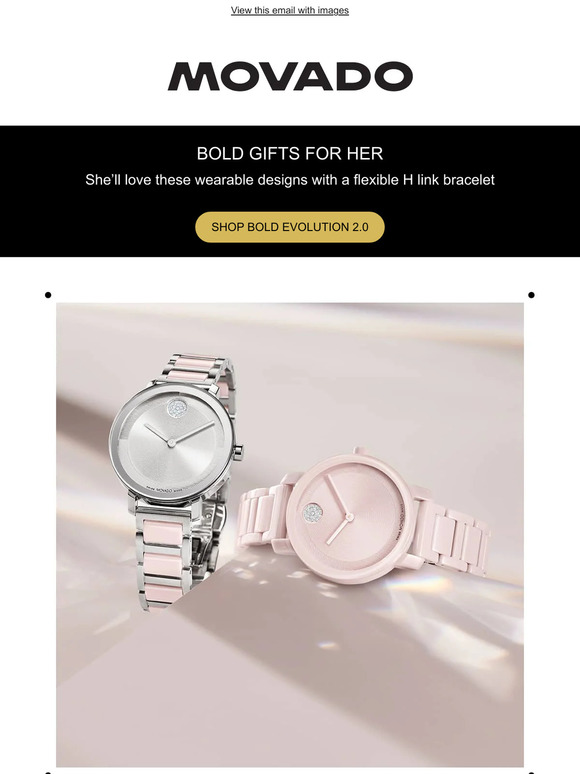This screenshot has height=774, width=580.
Task: Click the MOVADO logo
Action: coord(290,77)
